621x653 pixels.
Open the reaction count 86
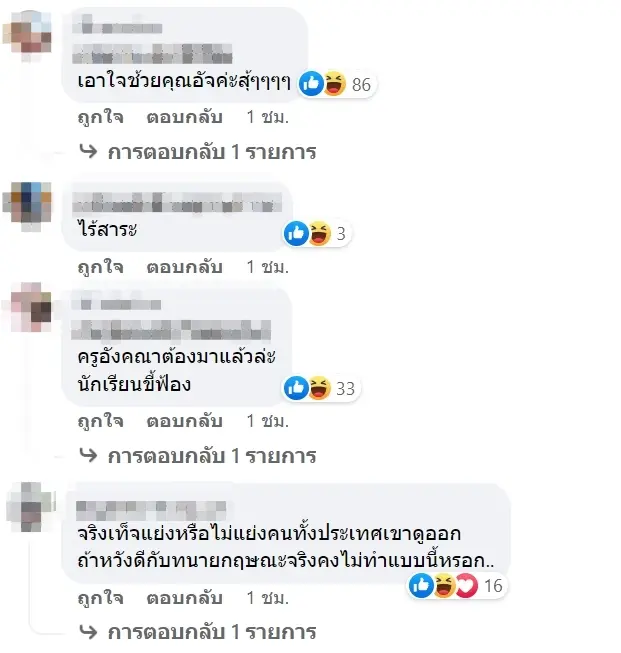coord(361,85)
